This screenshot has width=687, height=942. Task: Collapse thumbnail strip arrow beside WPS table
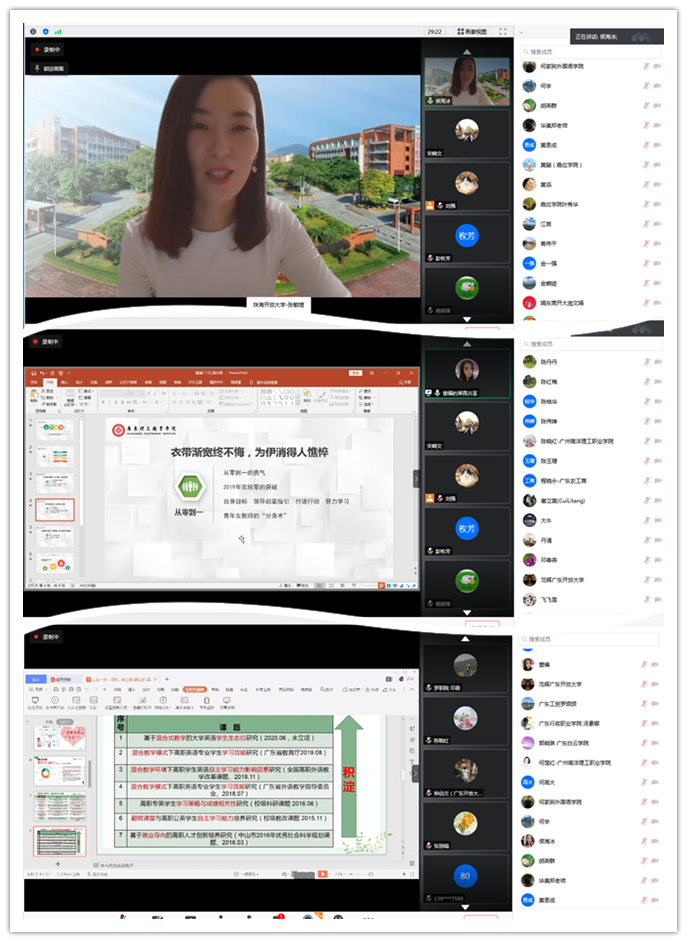417,774
